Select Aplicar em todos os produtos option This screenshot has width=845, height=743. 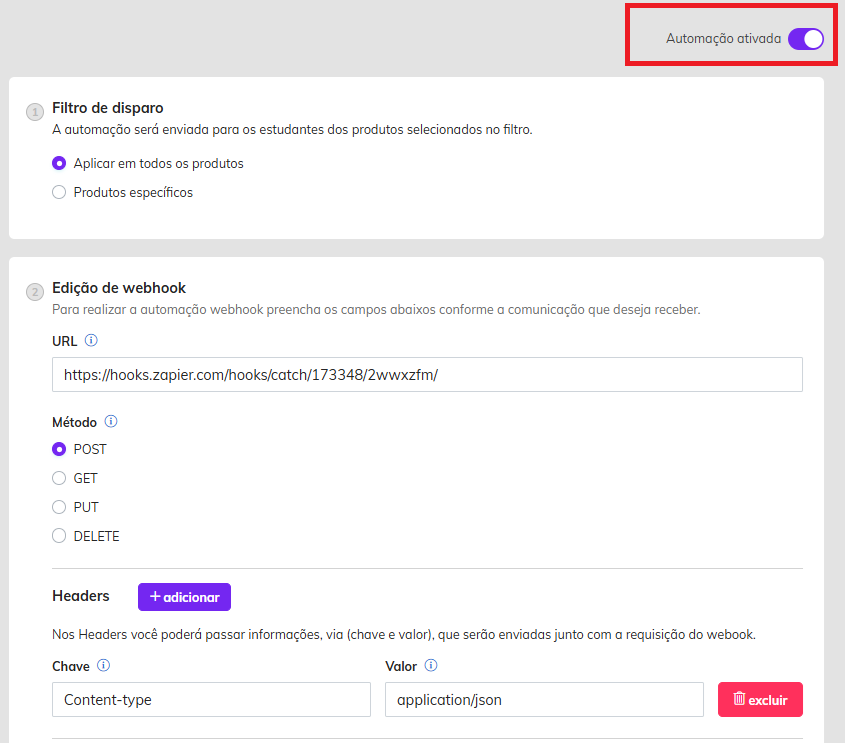(59, 163)
